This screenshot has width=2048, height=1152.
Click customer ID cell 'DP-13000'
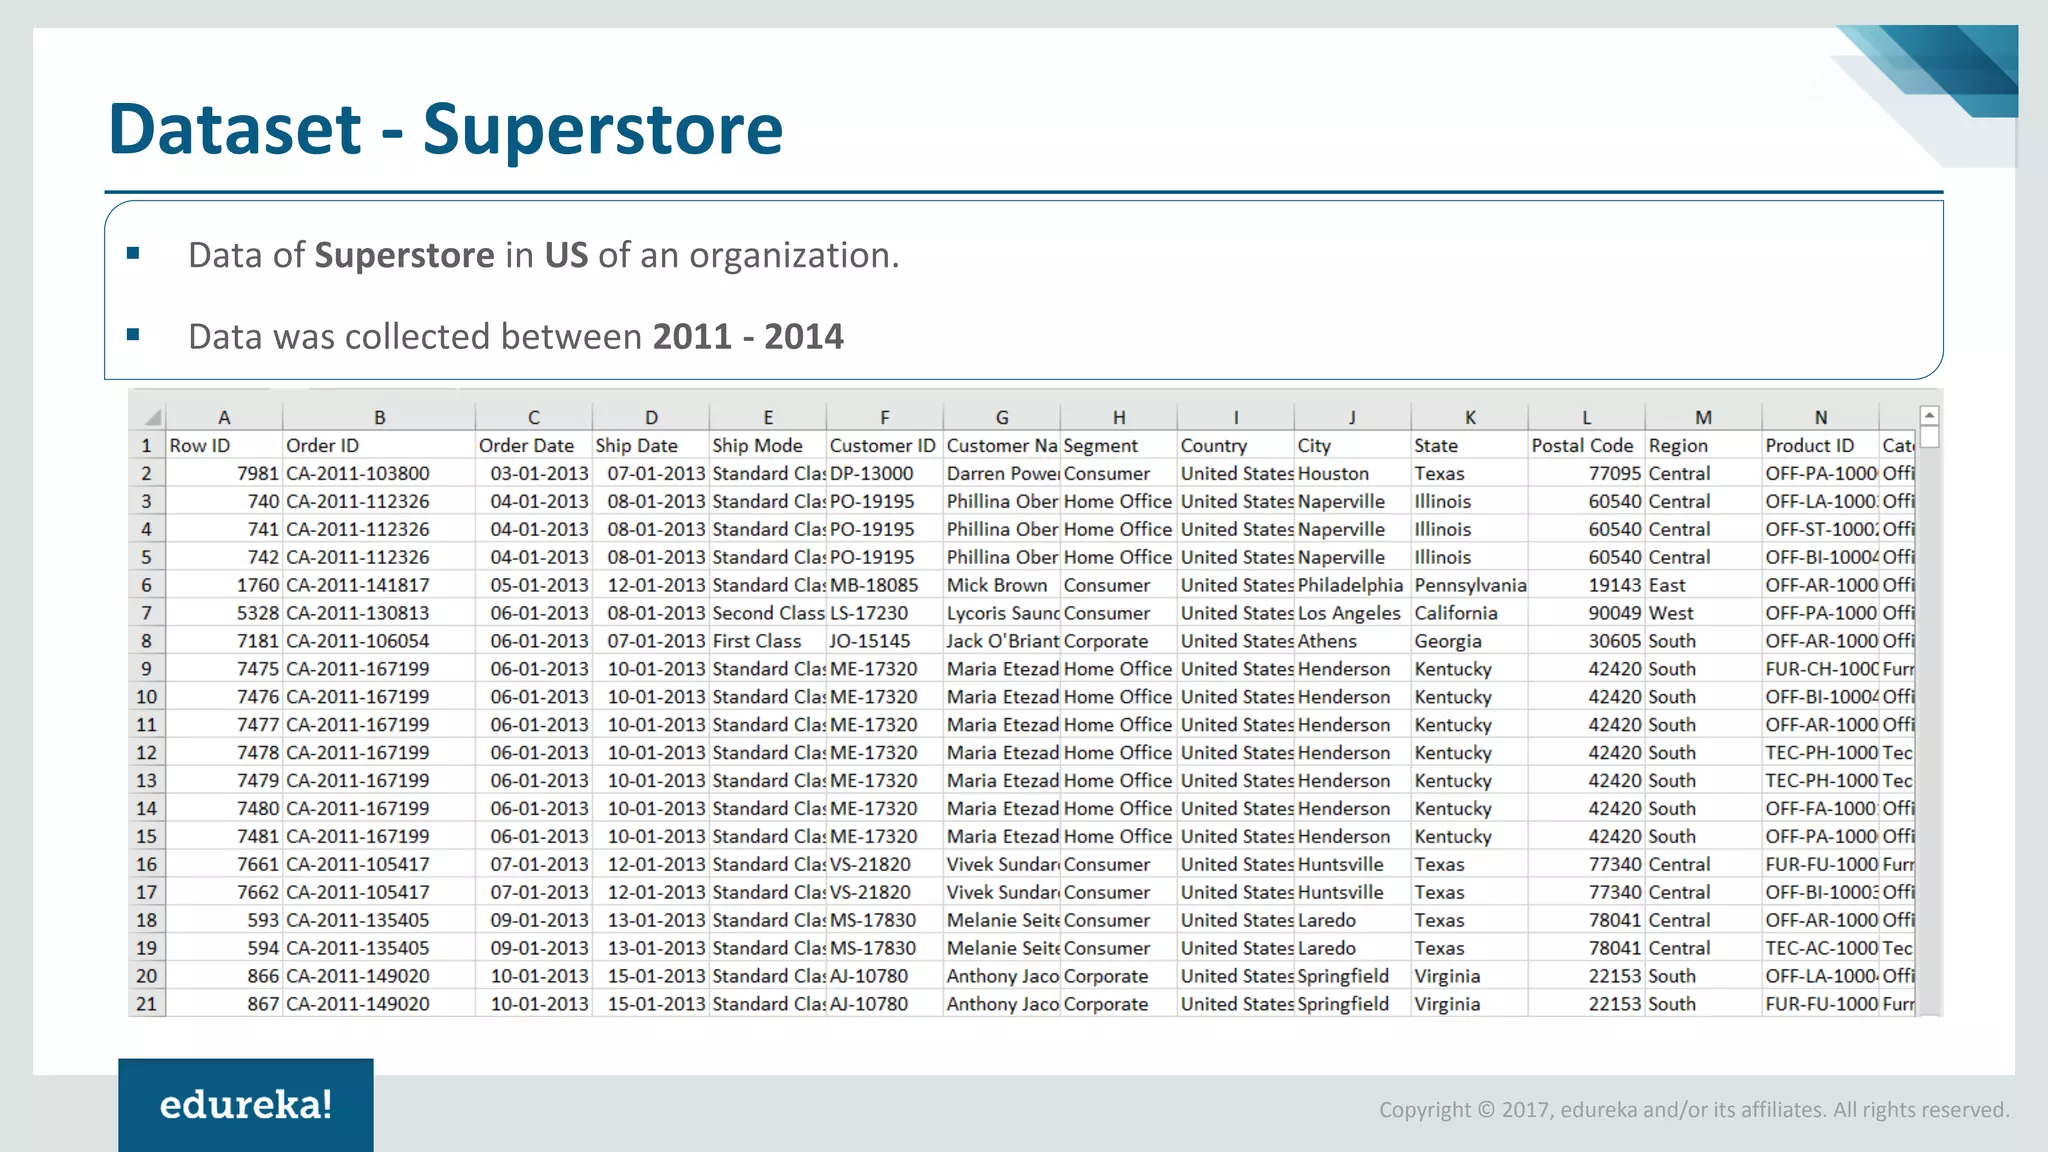(885, 474)
